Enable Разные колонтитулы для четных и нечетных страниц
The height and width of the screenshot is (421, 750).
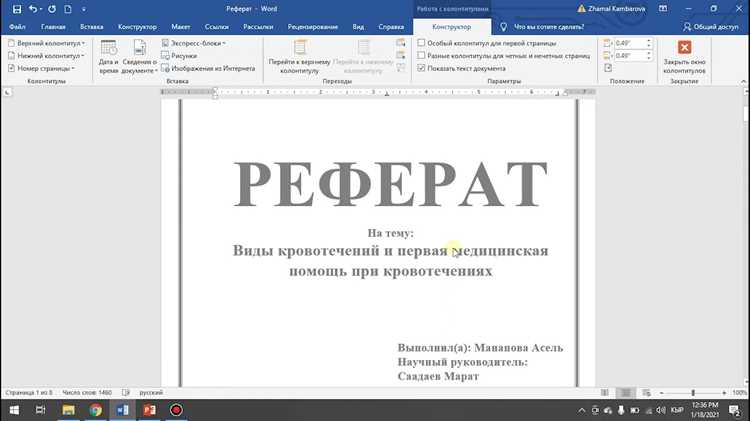coord(504,55)
